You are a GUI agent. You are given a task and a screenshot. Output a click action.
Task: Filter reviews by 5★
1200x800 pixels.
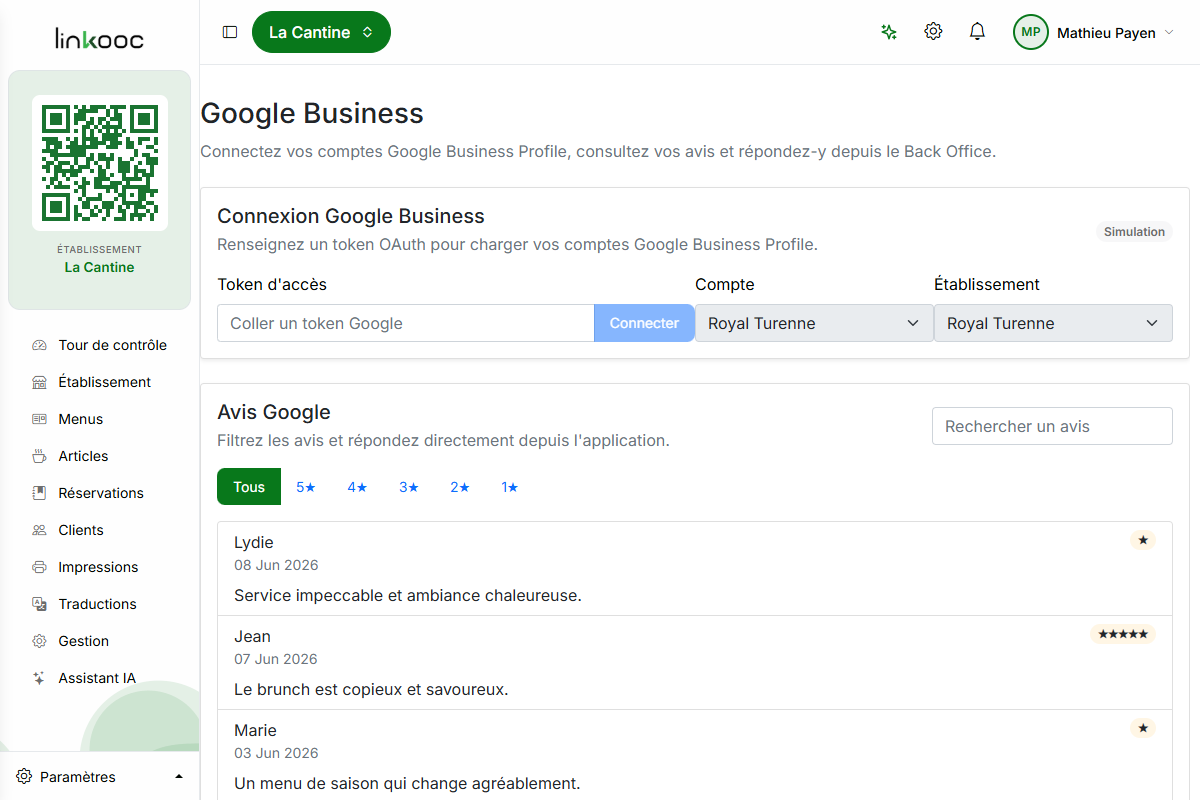[x=306, y=487]
